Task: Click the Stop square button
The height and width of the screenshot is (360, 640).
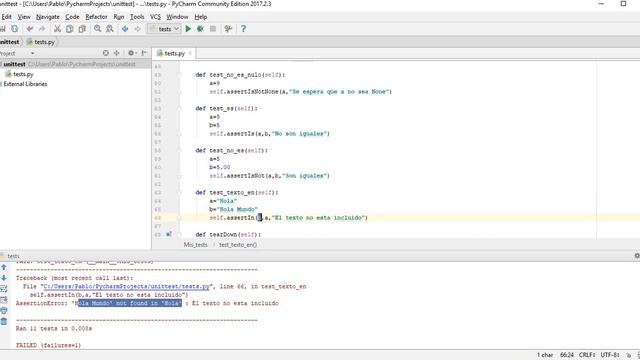Action: click(213, 29)
